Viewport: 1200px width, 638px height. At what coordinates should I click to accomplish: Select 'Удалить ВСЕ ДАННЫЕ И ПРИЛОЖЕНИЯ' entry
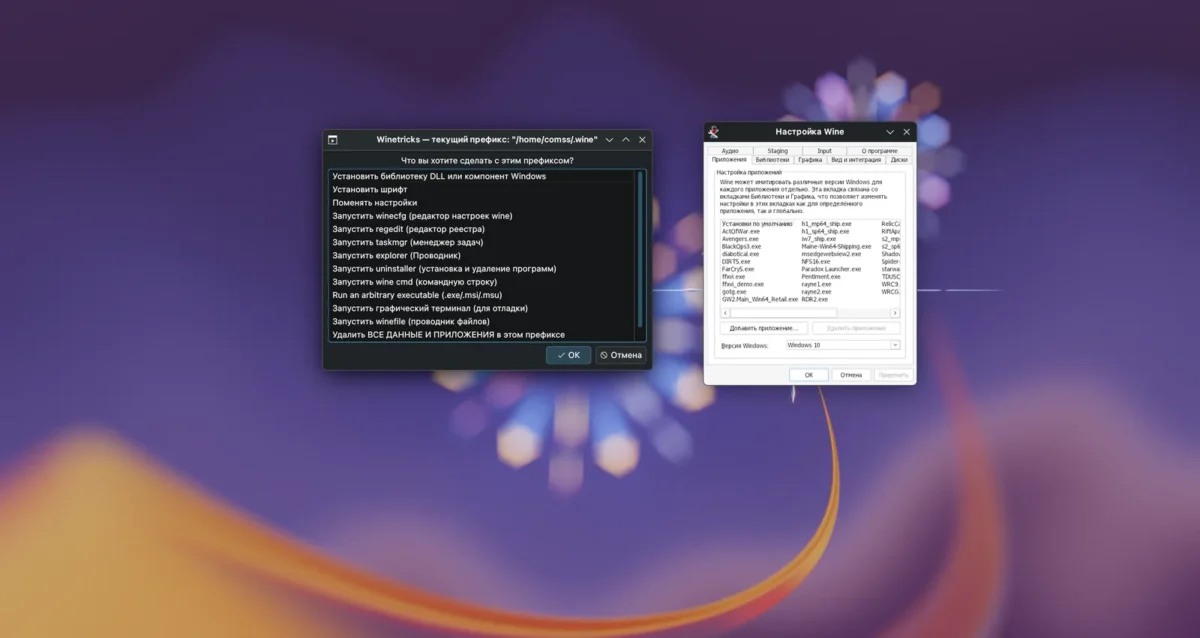coord(482,334)
